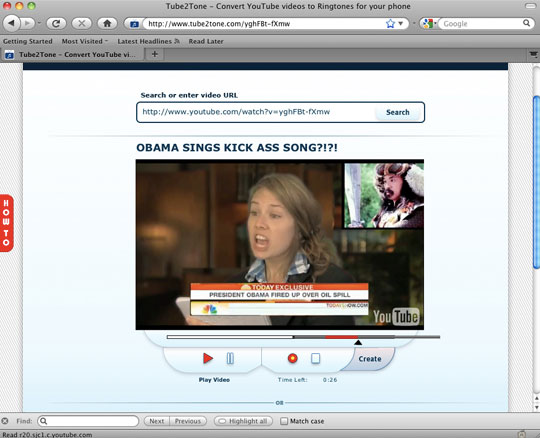
Task: Click the black triangle timeline marker
Action: pos(358,342)
